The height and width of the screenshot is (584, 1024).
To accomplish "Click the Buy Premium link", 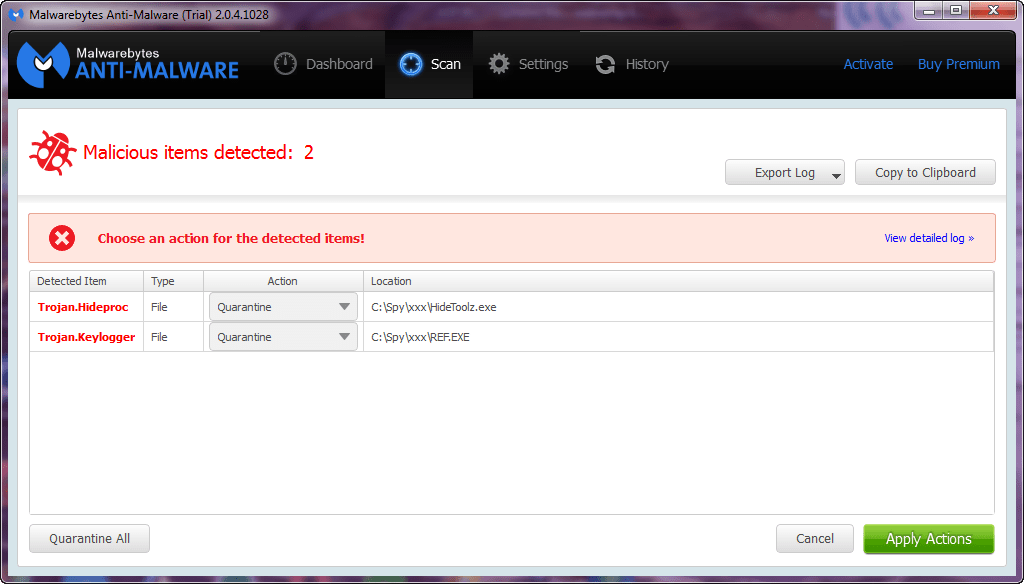I will 959,64.
